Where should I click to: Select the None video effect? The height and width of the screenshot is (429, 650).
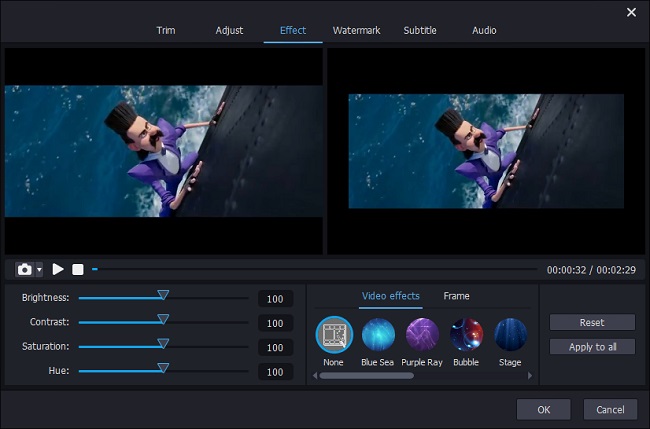coord(334,335)
